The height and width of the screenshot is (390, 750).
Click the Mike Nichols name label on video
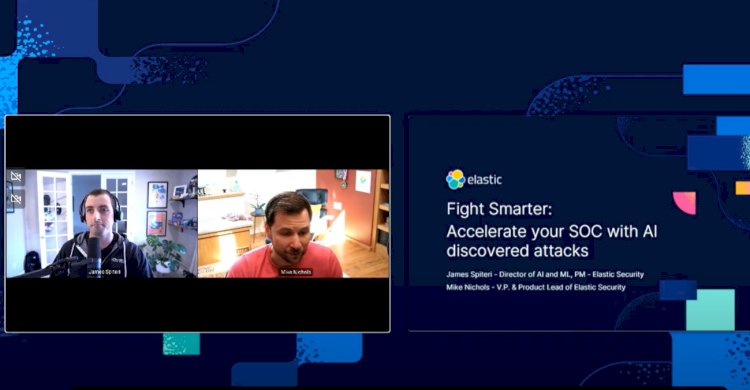296,272
